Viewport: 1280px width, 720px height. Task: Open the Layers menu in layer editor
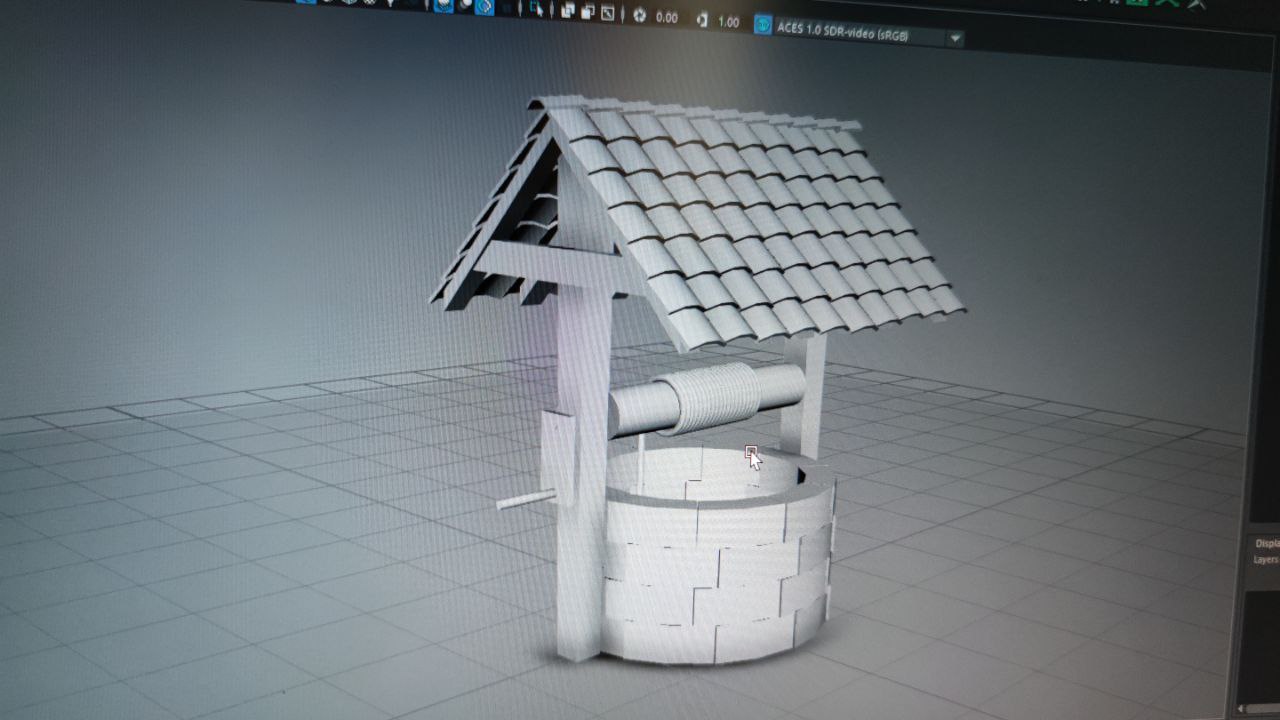click(1266, 560)
